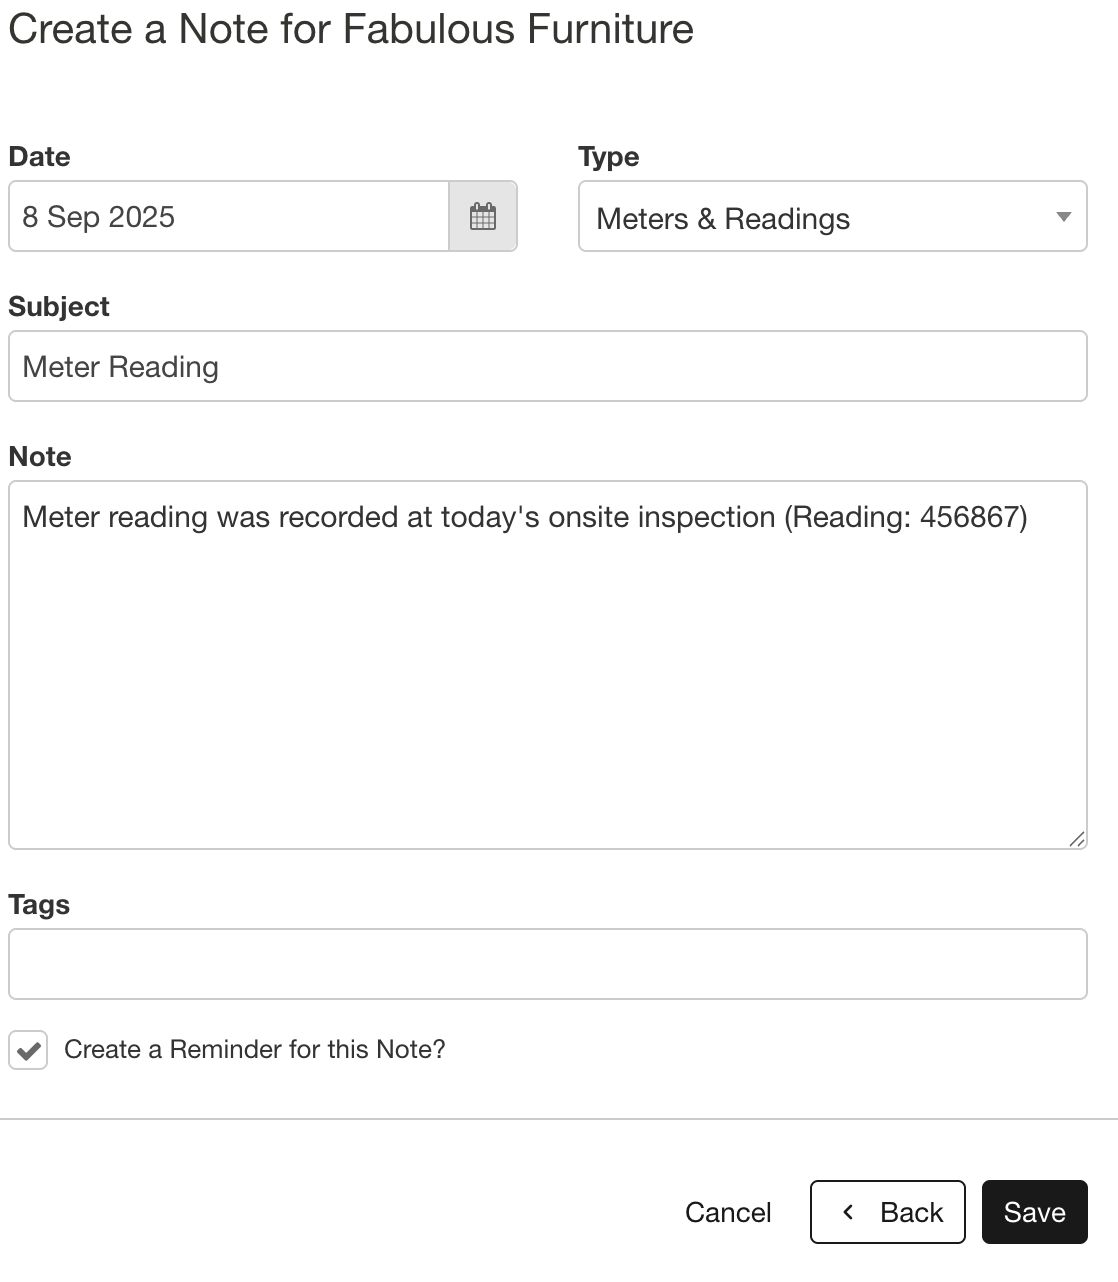The image size is (1118, 1282).
Task: Click the Date field showing 8 Sep 2025
Action: pos(229,216)
